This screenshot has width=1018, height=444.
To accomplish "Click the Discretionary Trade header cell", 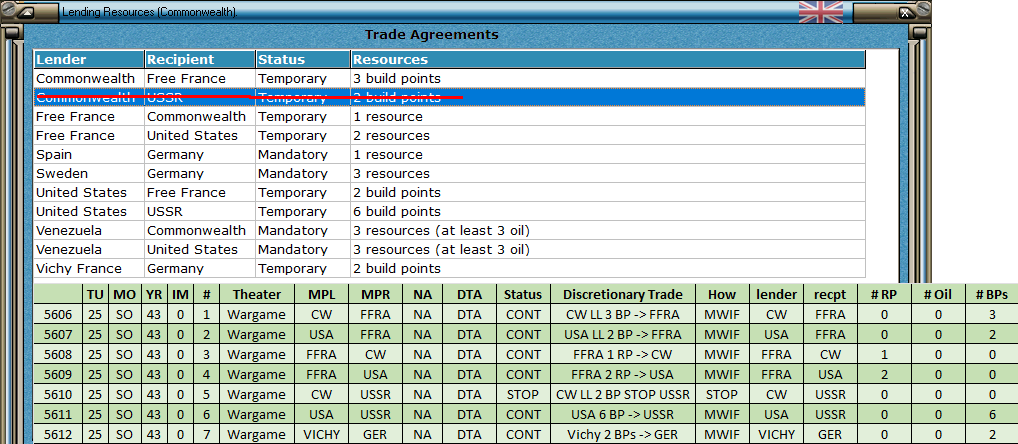I will [623, 294].
